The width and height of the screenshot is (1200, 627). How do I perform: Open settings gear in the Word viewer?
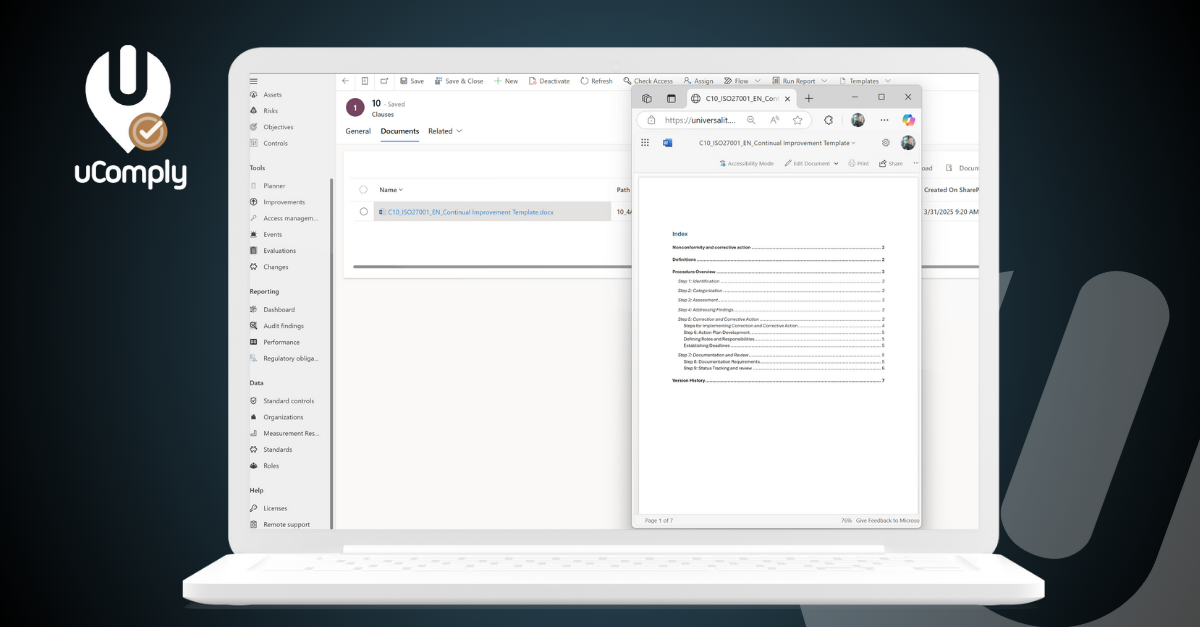885,143
